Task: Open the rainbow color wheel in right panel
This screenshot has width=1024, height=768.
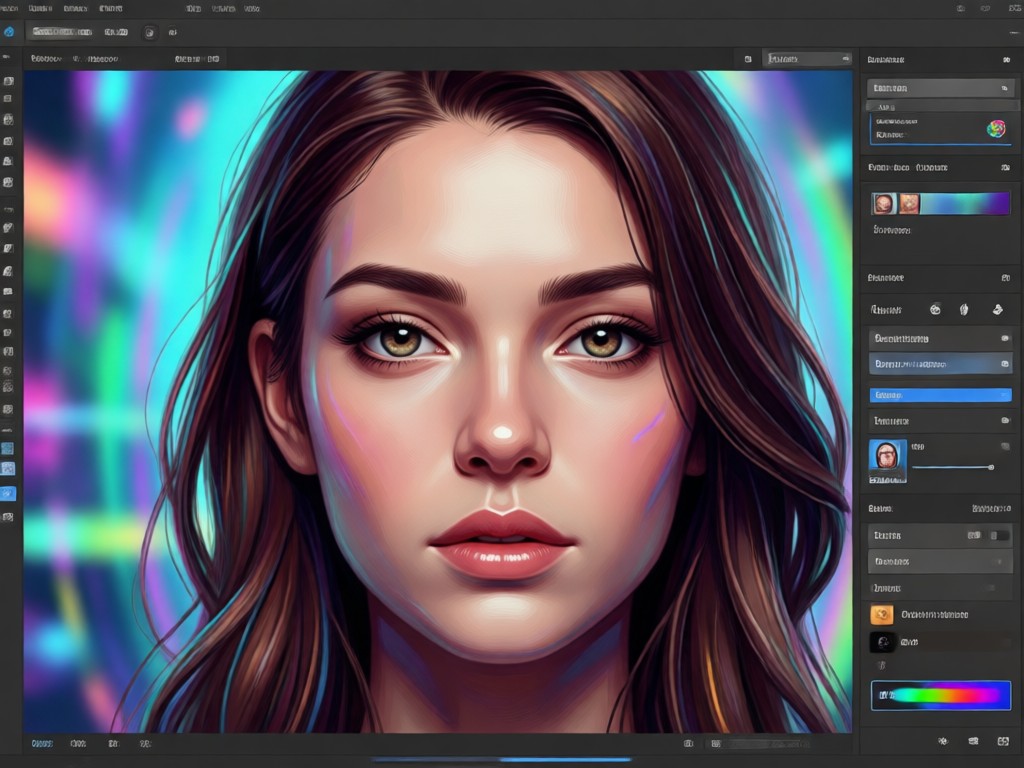Action: click(996, 129)
